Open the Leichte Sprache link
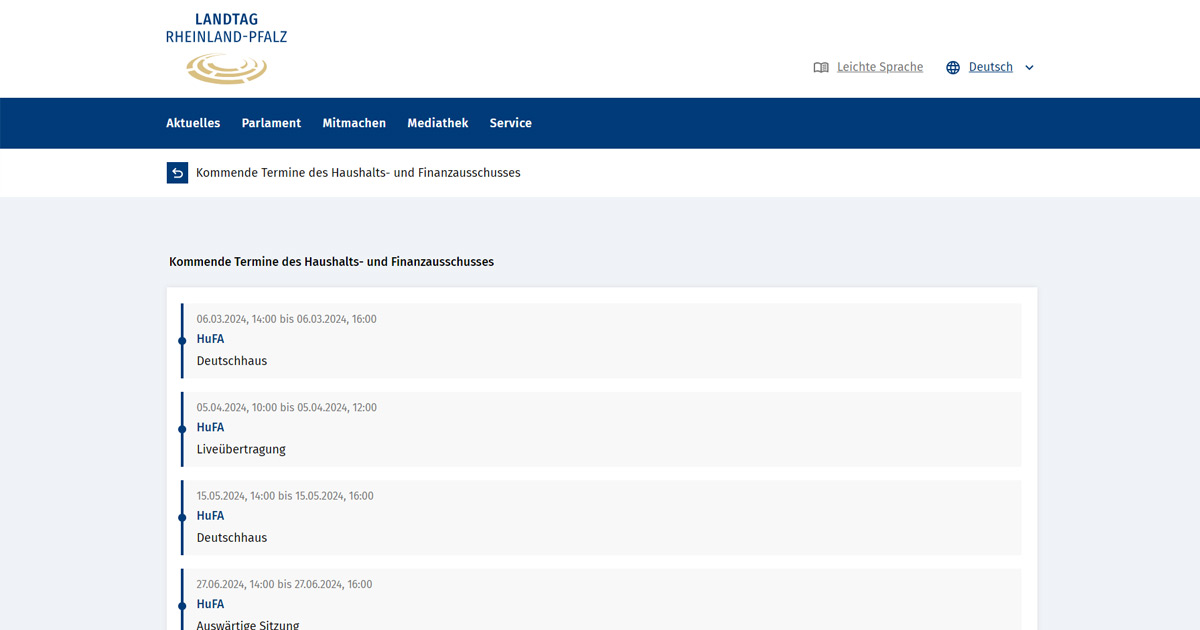Image resolution: width=1200 pixels, height=630 pixels. (879, 67)
